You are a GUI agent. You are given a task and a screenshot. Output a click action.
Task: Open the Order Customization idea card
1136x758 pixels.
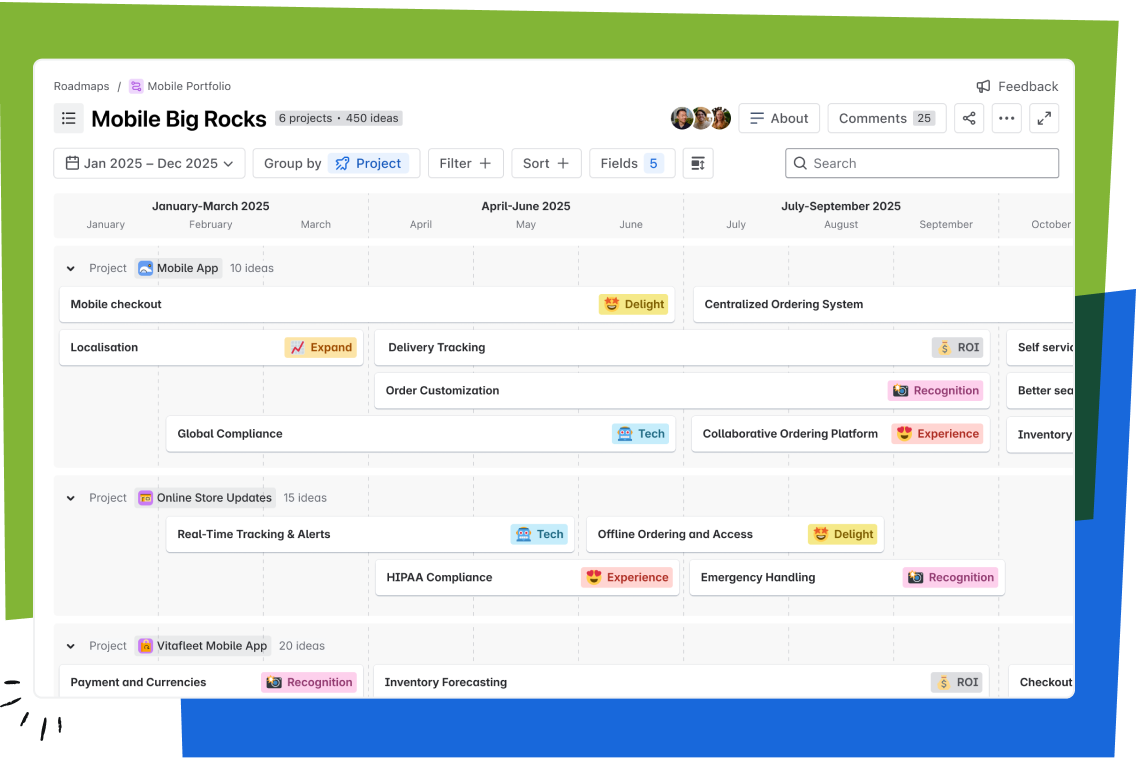click(682, 391)
